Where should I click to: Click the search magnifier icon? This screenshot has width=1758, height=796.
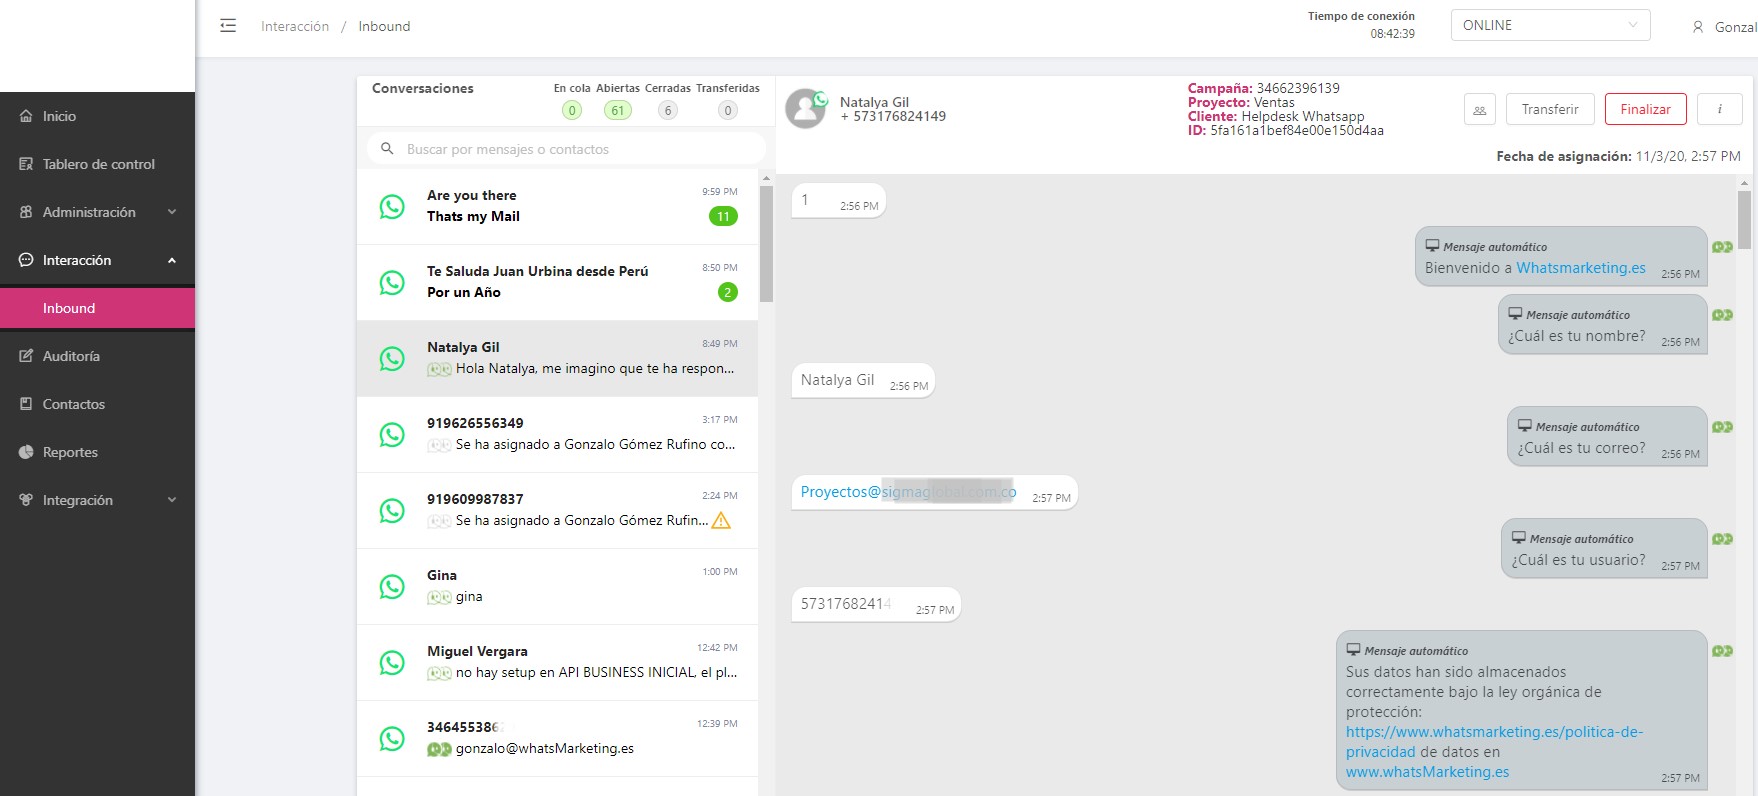387,149
